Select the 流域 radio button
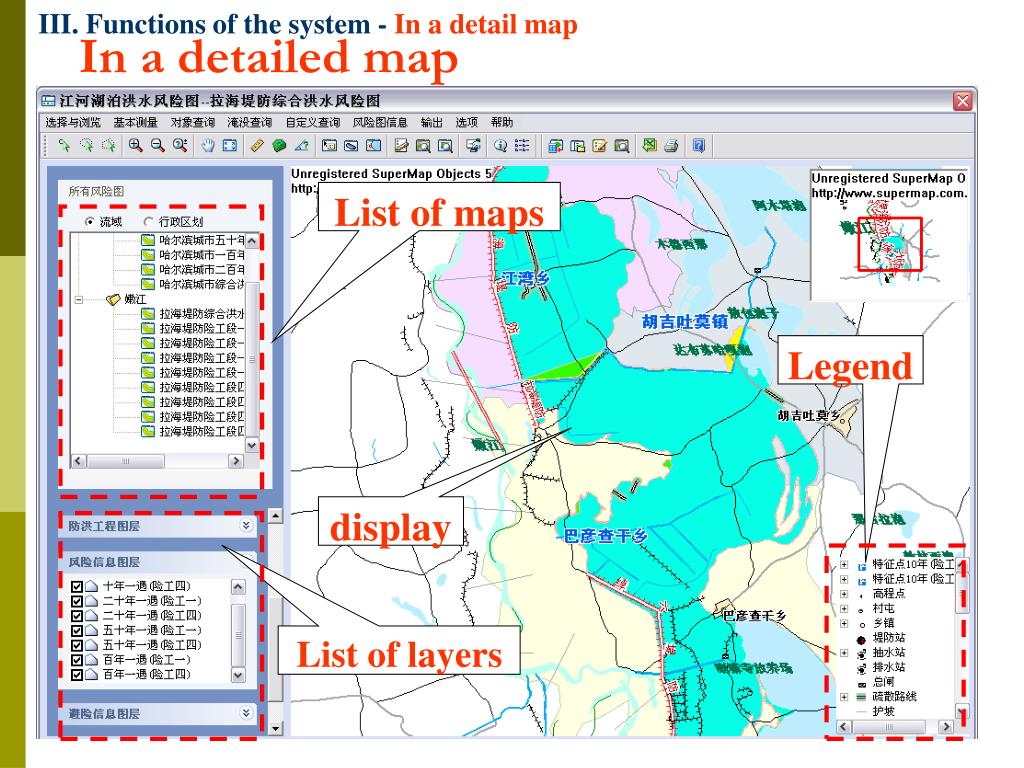Image resolution: width=1024 pixels, height=768 pixels. tap(90, 221)
